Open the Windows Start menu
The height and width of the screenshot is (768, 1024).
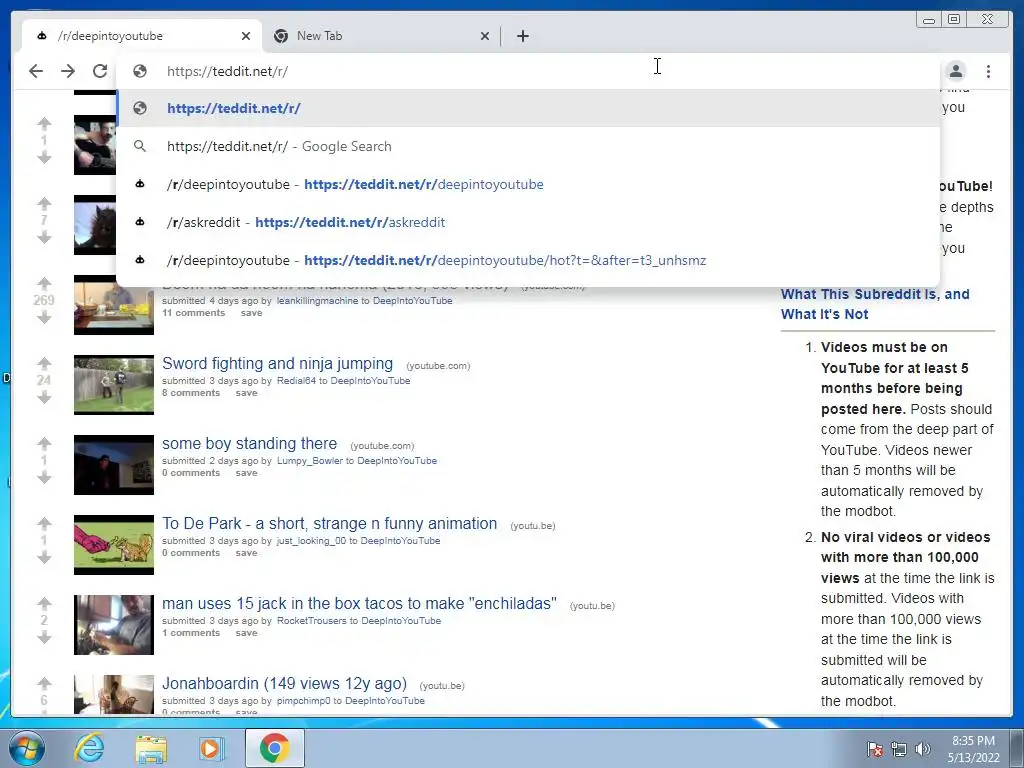pos(26,748)
